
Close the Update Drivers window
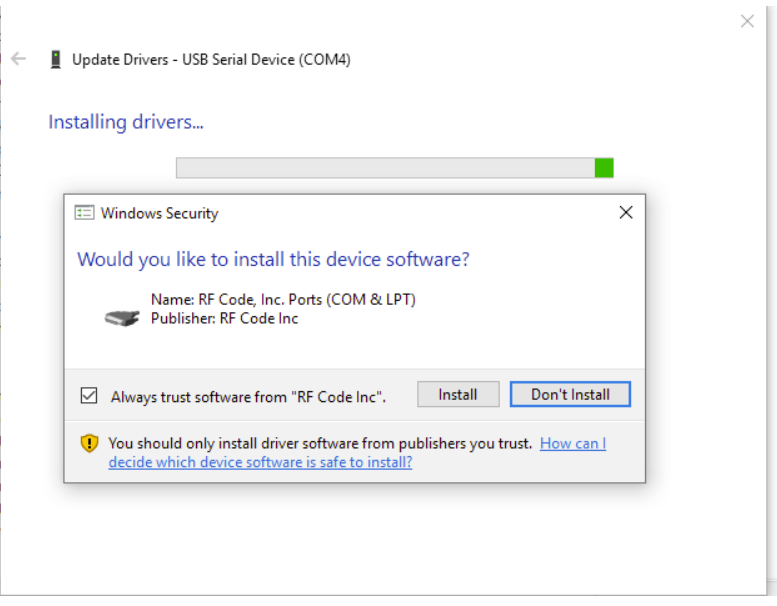(747, 21)
